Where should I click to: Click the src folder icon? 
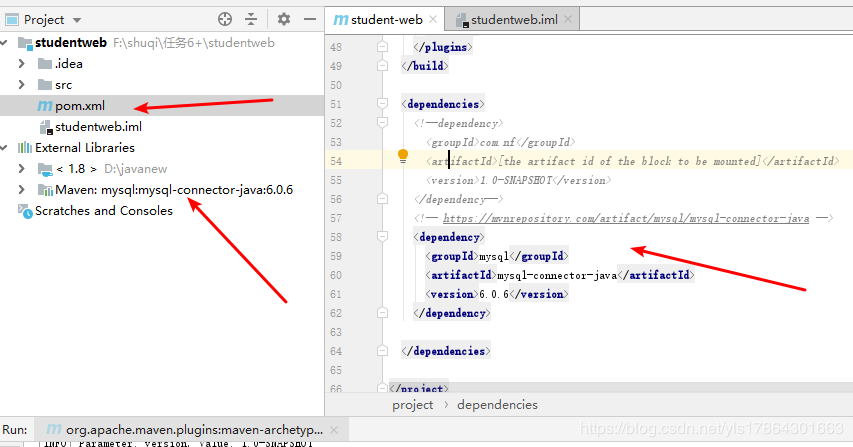45,85
